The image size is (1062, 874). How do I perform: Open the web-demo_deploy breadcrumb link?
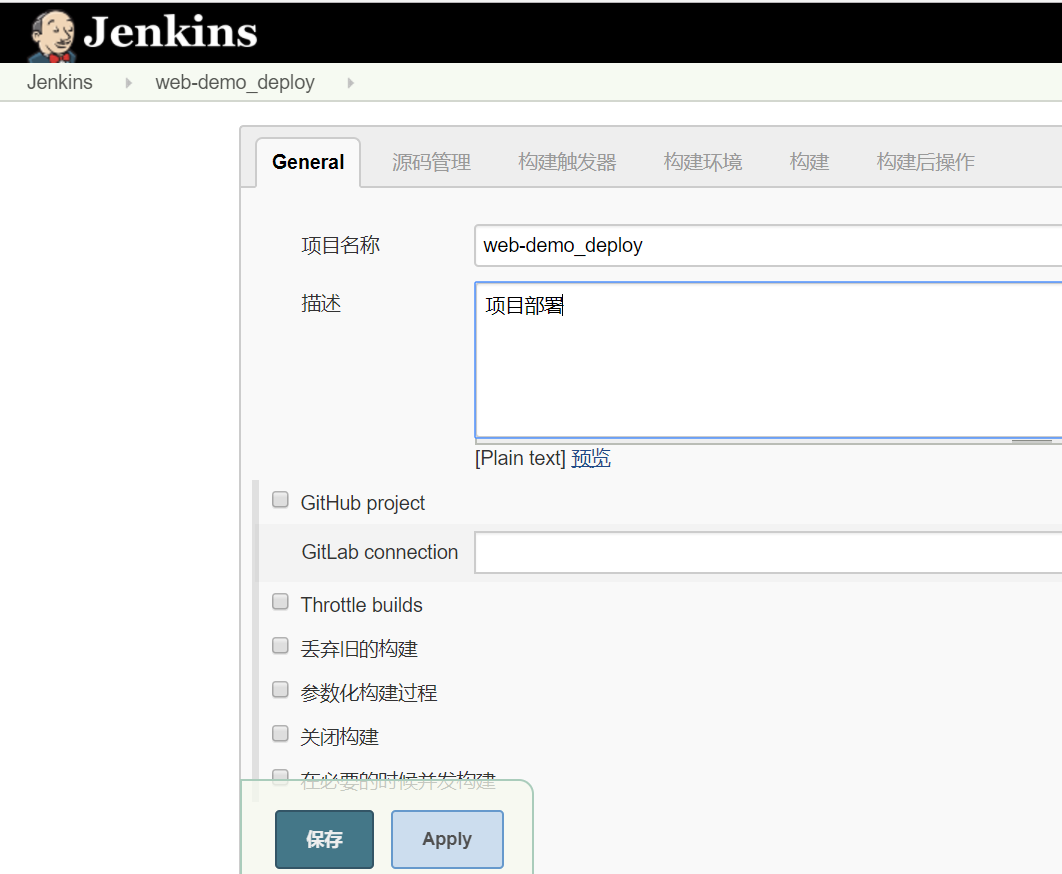tap(235, 83)
